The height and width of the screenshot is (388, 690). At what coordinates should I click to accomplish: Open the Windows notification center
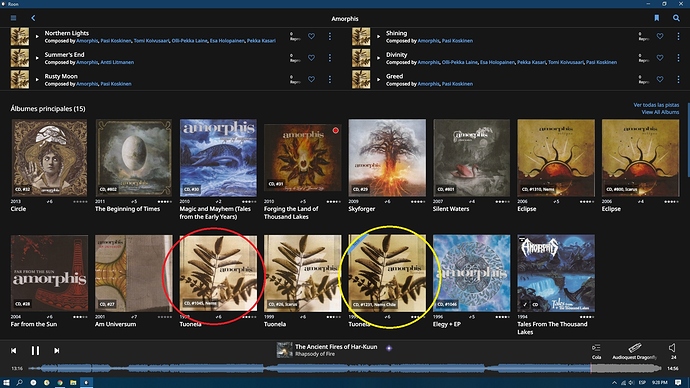coord(678,382)
